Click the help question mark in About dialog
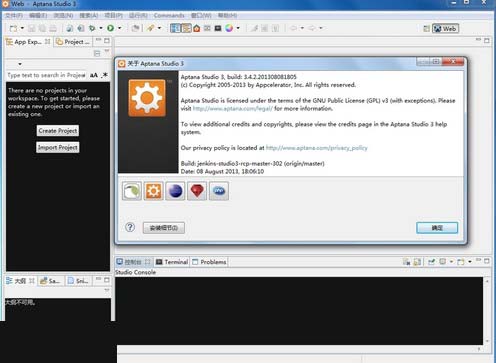Screen dimensions: 496x363 [130, 228]
